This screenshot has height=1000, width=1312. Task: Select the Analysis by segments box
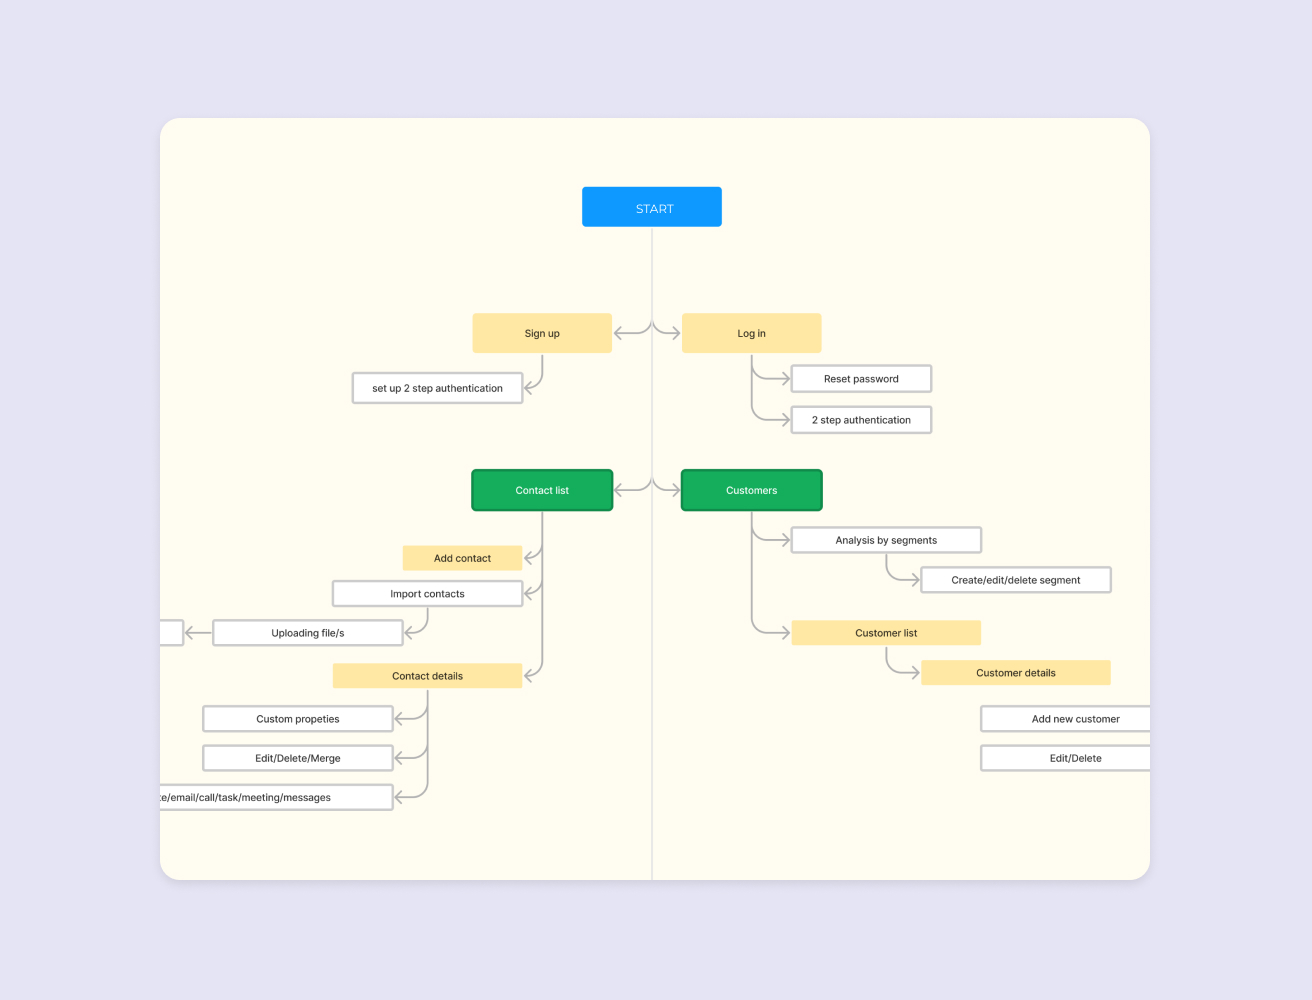point(886,540)
